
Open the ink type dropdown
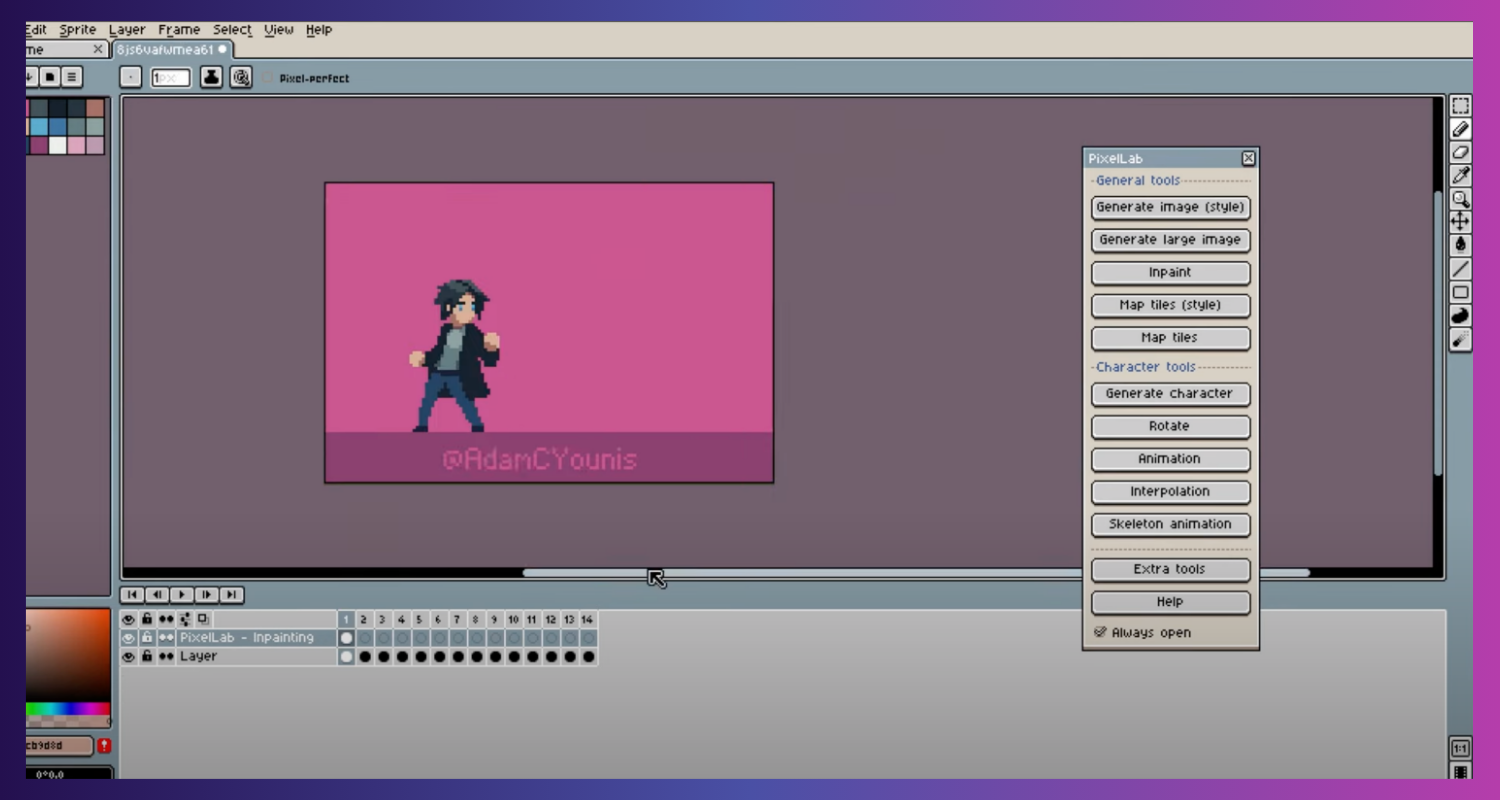tap(211, 77)
